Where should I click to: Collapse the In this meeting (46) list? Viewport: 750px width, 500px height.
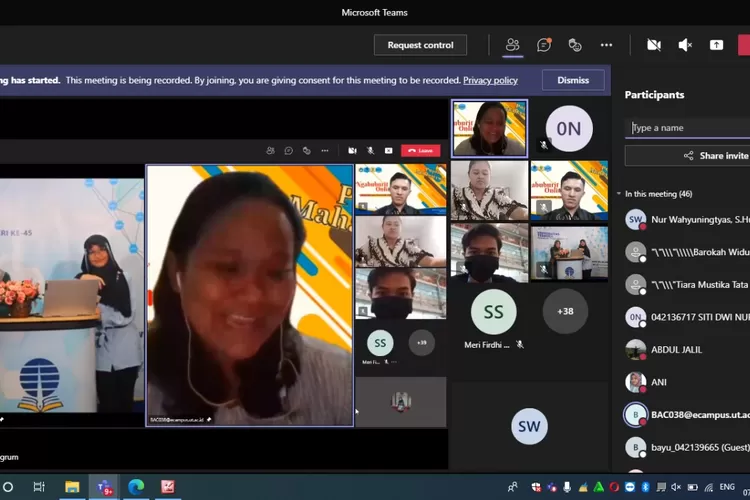619,194
